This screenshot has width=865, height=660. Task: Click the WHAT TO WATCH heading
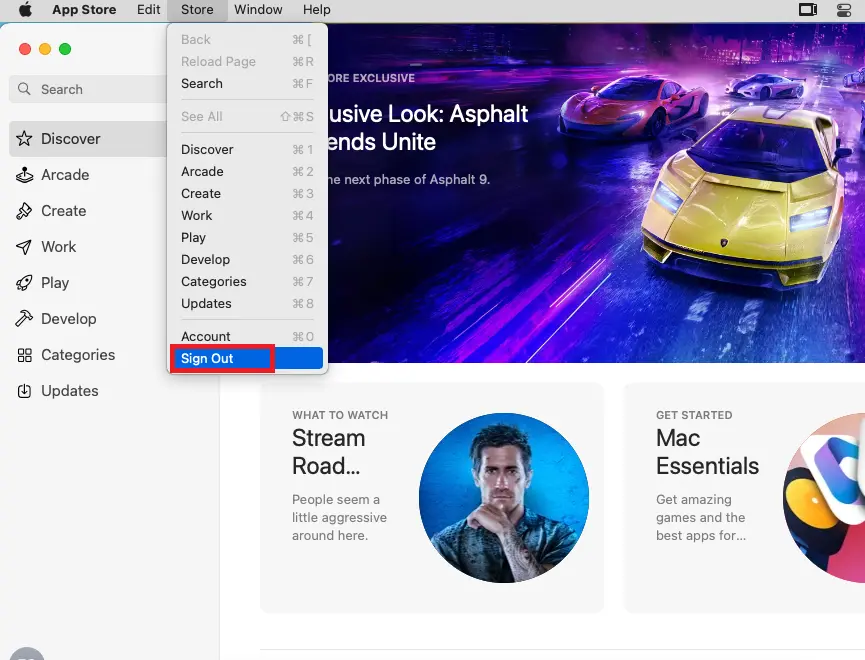(x=340, y=415)
